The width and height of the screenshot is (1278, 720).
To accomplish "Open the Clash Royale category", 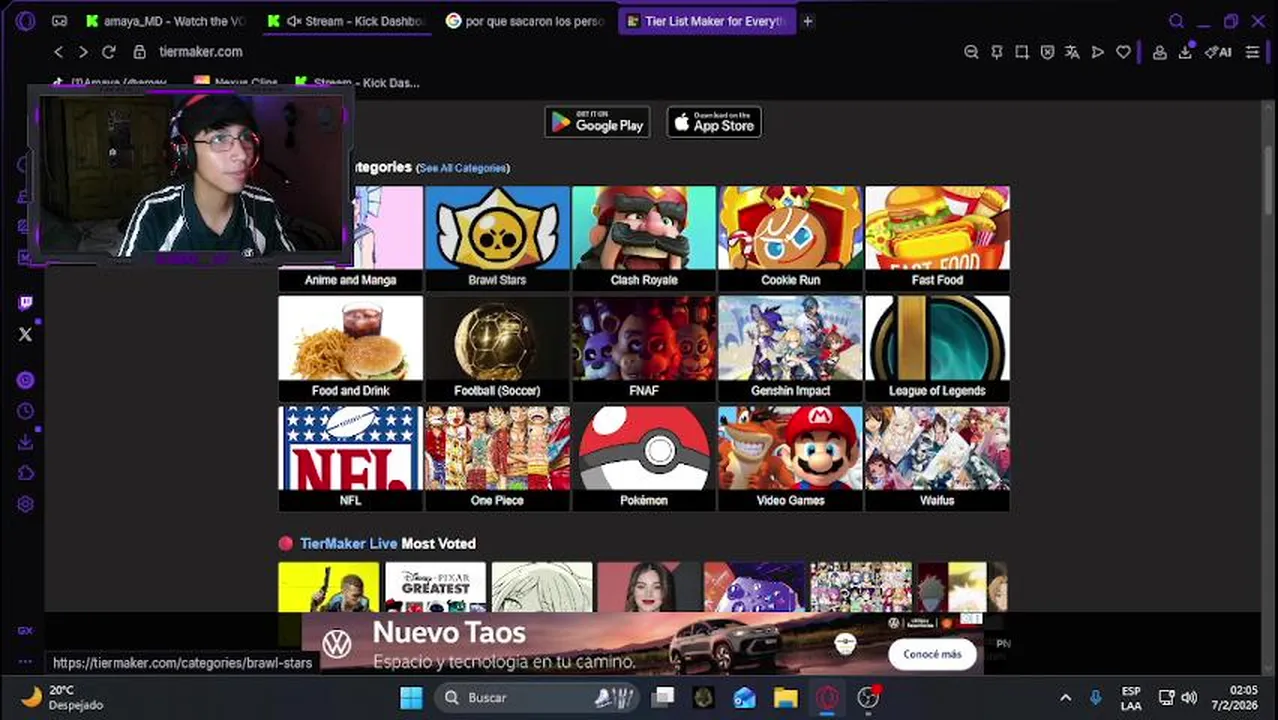I will [x=644, y=238].
